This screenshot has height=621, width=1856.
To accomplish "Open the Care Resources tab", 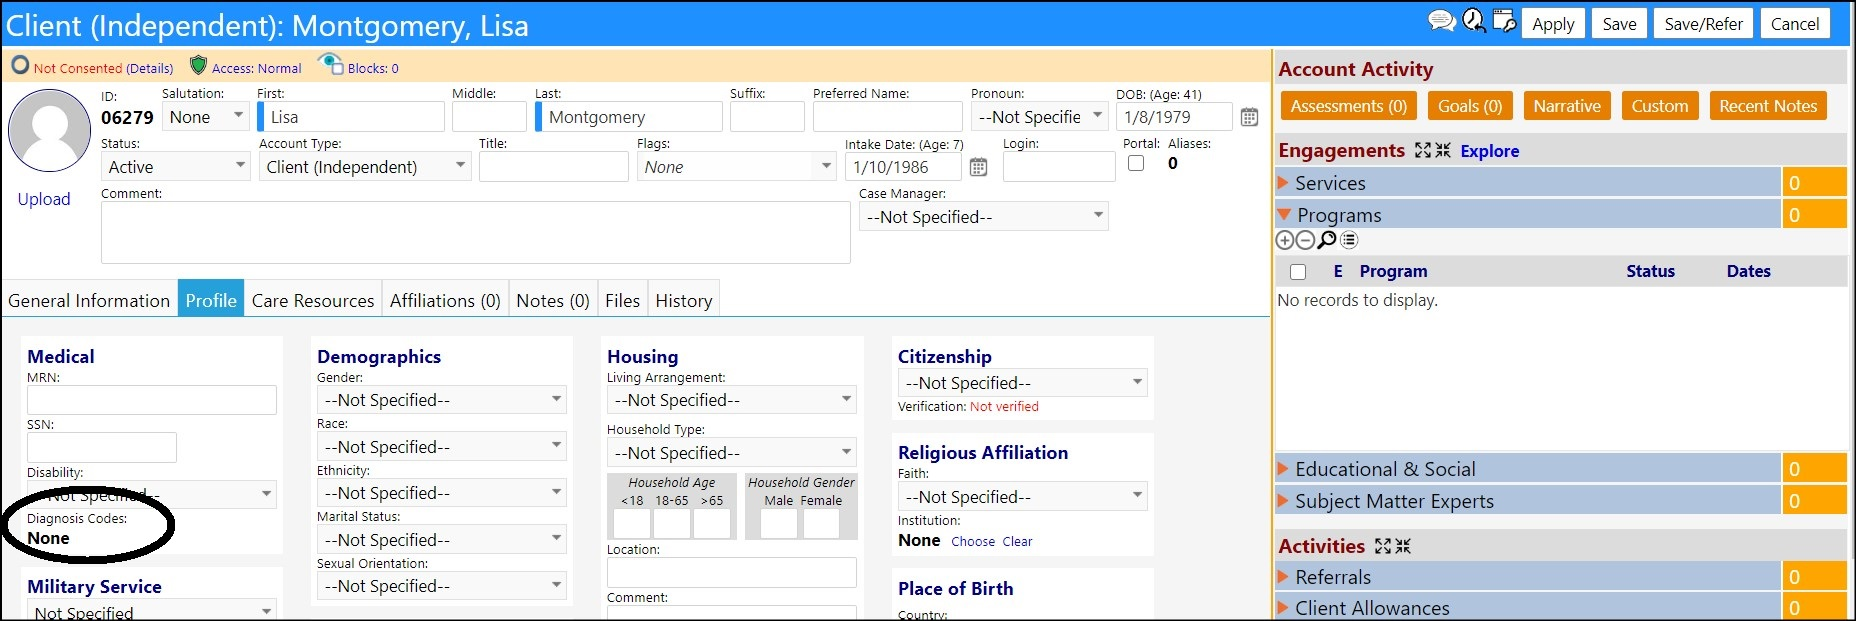I will [x=313, y=300].
